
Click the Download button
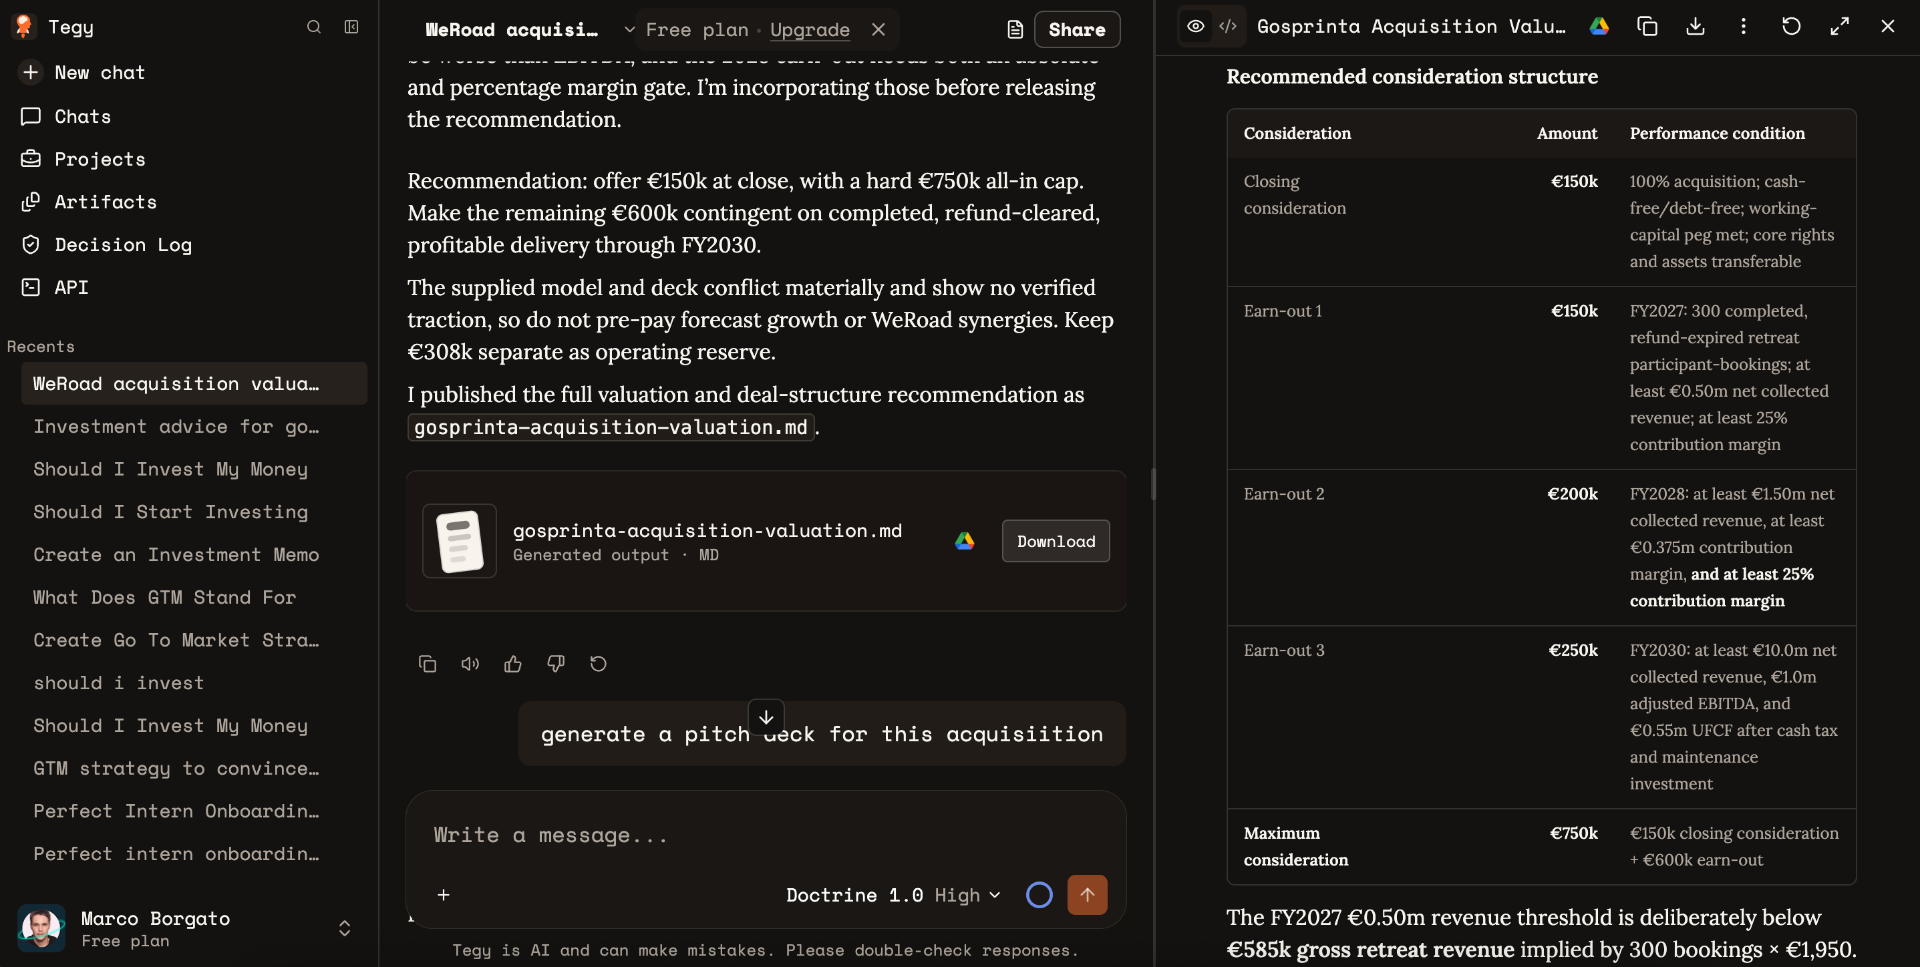1056,541
